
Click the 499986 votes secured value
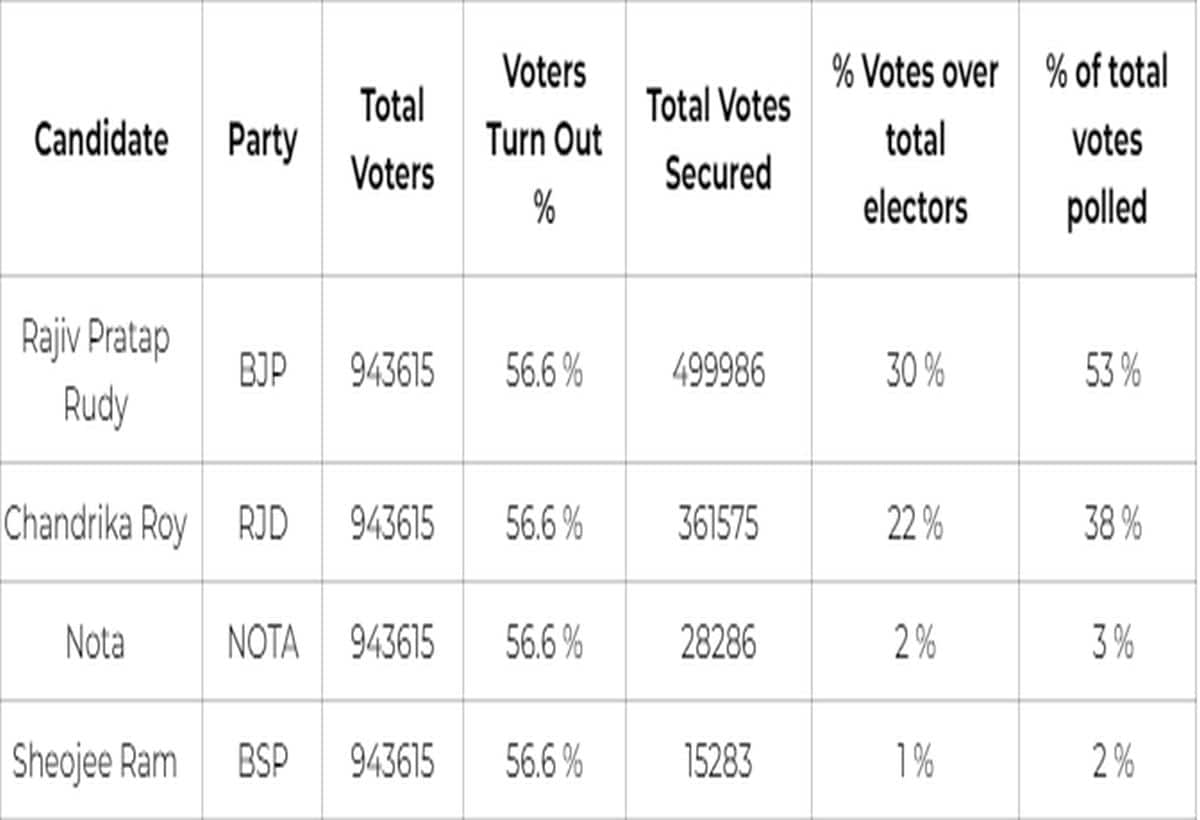click(x=718, y=372)
